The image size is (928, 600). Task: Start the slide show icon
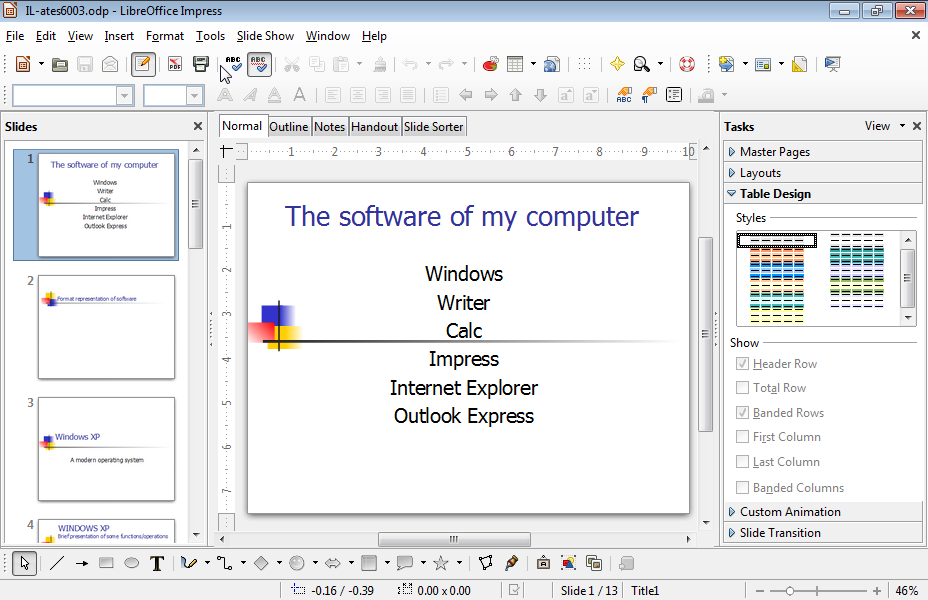832,64
